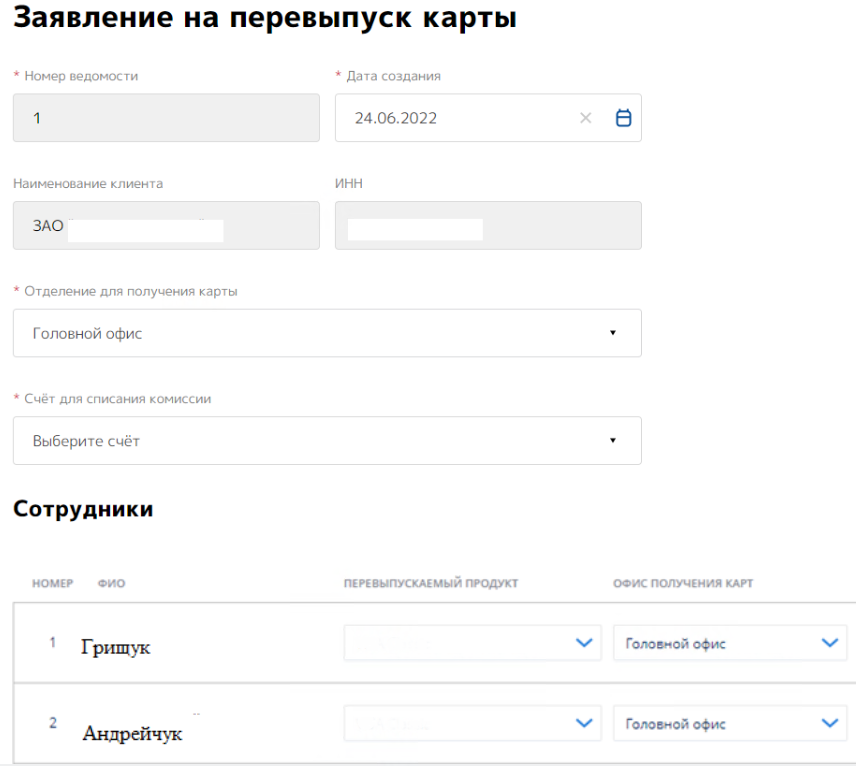The image size is (856, 766).
Task: Clear the creation date with the X icon
Action: point(586,118)
